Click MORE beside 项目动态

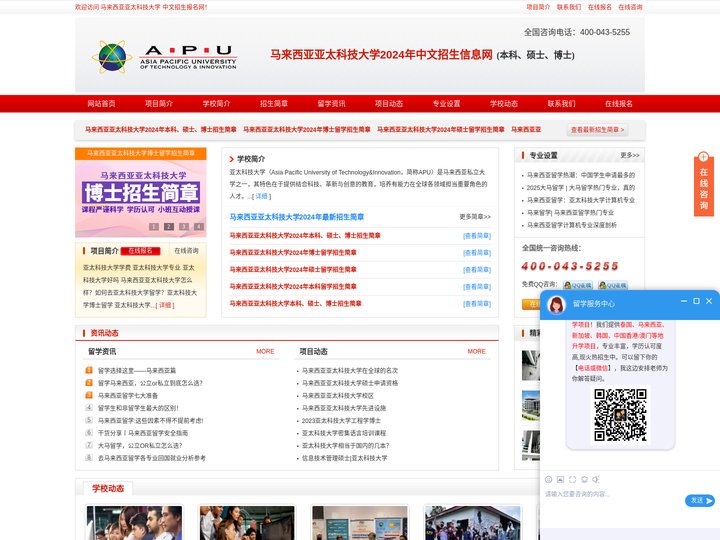(476, 351)
